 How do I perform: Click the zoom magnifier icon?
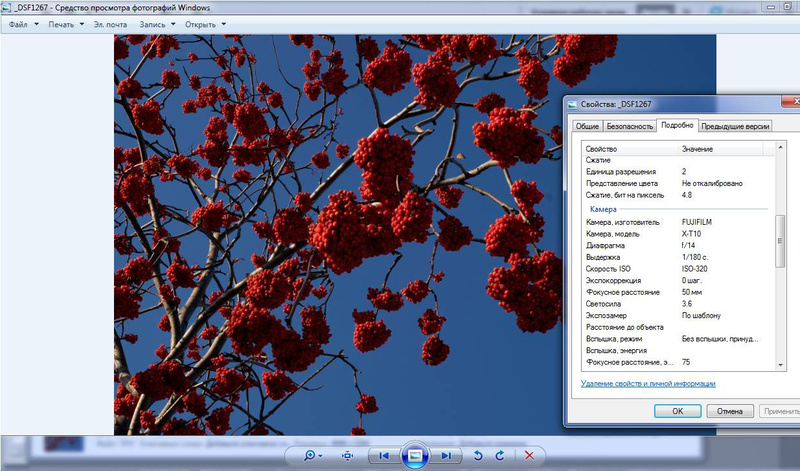coord(312,456)
